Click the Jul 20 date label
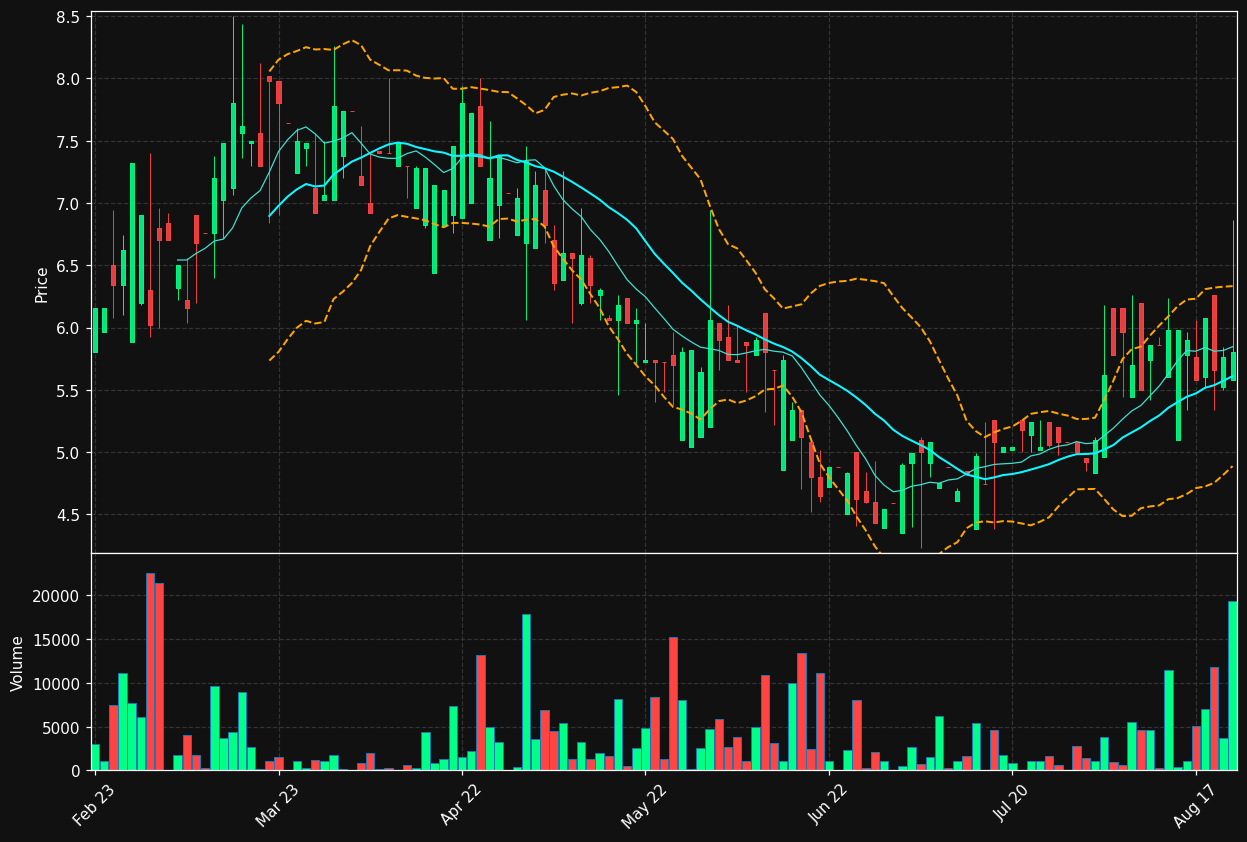This screenshot has width=1247, height=842. point(1012,806)
